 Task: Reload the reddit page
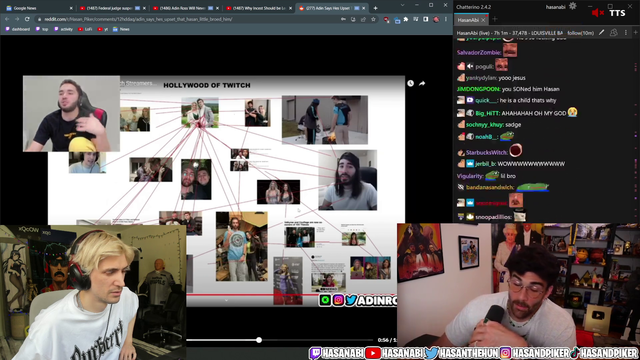coord(27,19)
